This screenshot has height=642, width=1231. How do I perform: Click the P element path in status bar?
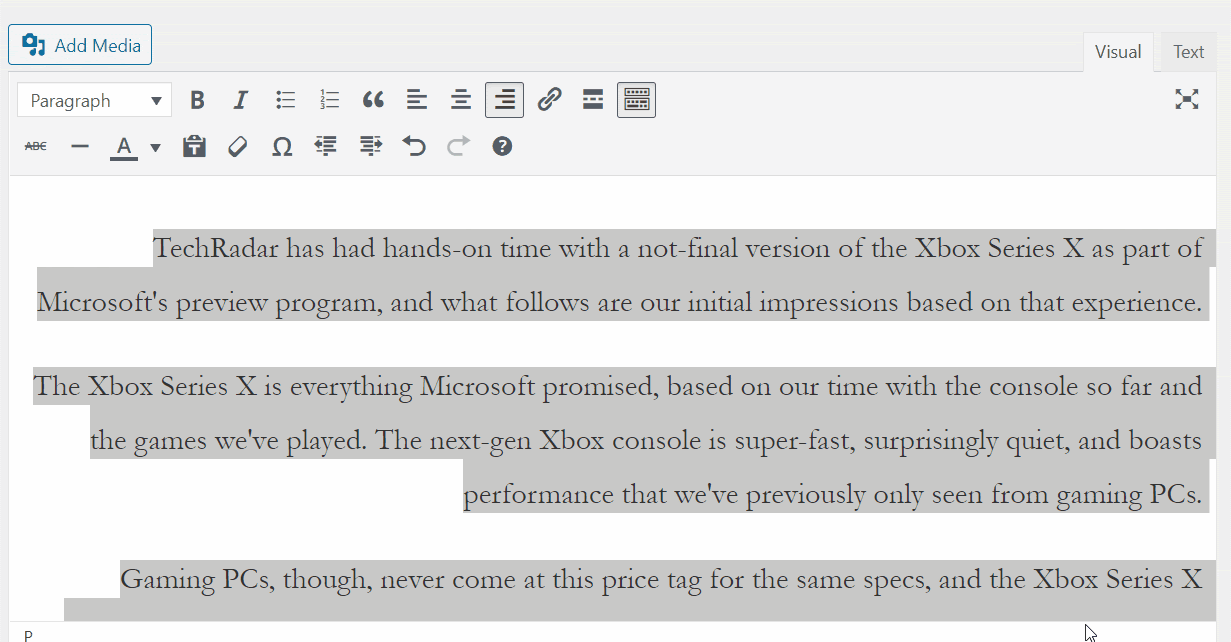[x=28, y=635]
